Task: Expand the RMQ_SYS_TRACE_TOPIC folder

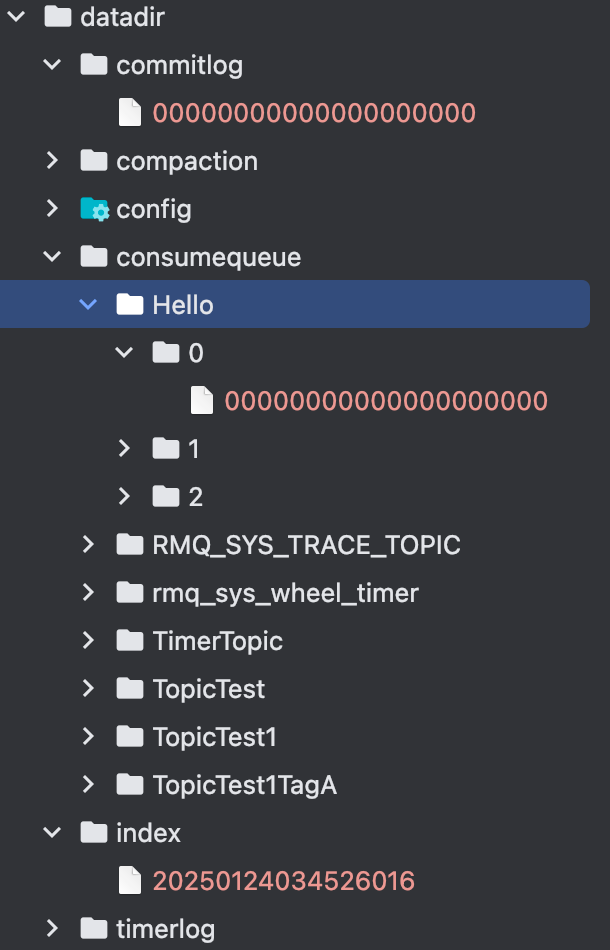Action: [89, 545]
